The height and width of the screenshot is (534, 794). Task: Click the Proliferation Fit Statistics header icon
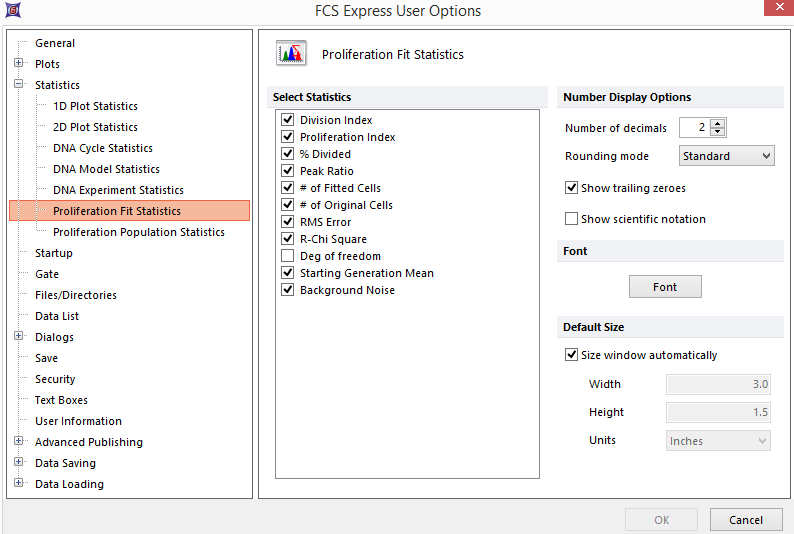[x=291, y=54]
